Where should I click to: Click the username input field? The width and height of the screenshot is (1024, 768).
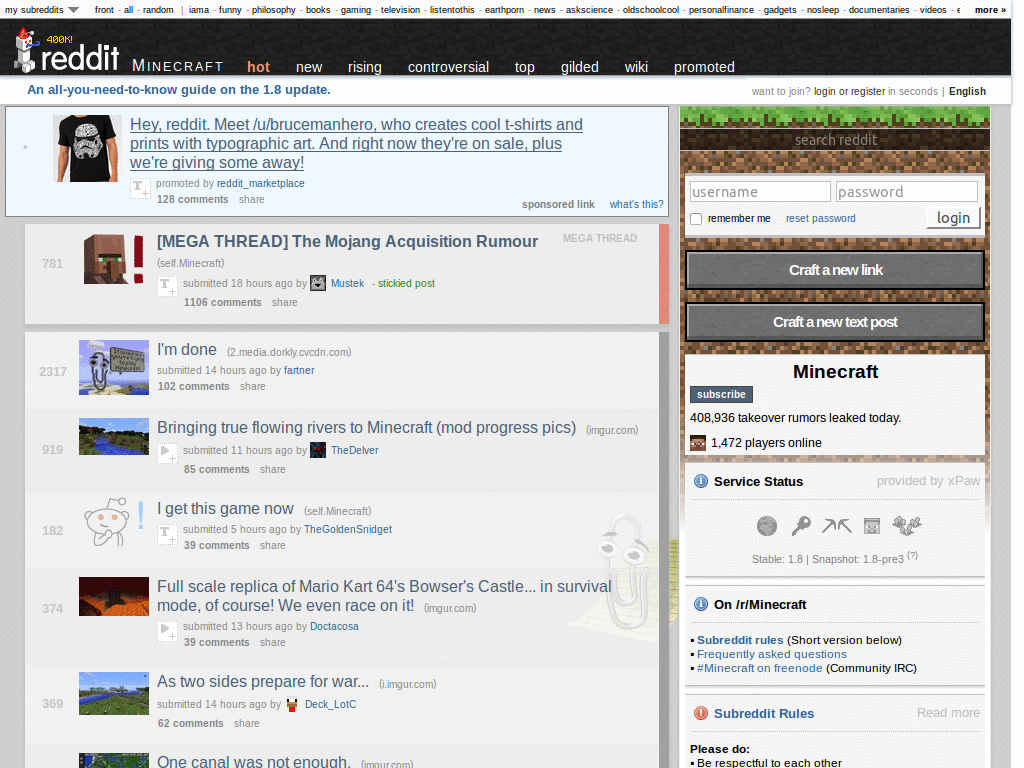click(x=760, y=191)
